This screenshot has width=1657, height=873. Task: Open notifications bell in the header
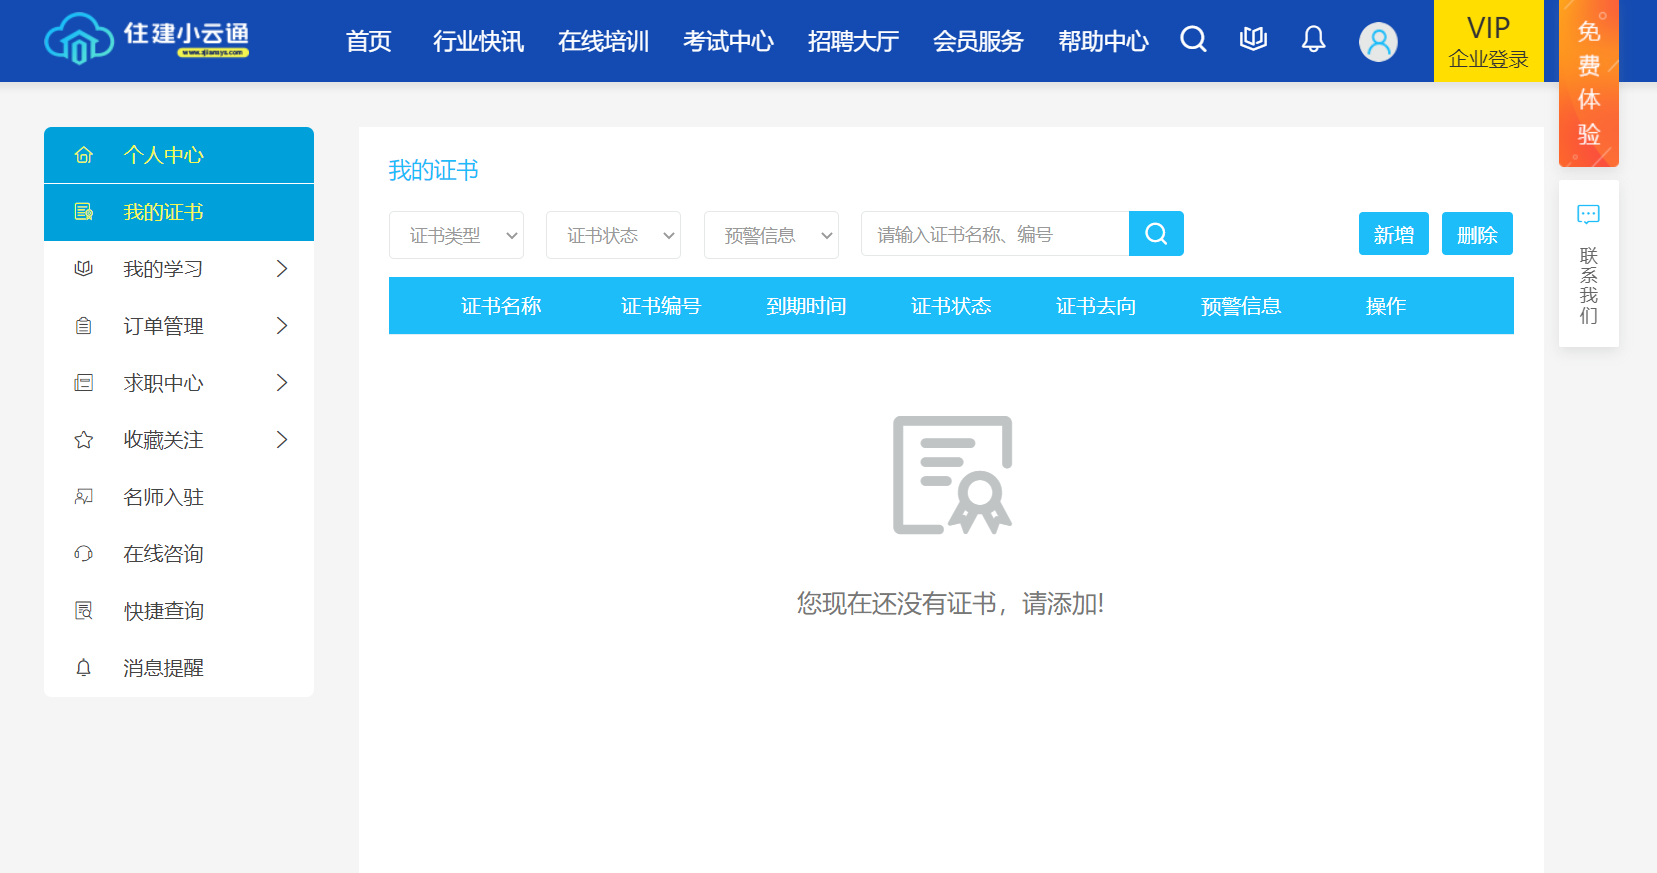(x=1313, y=40)
